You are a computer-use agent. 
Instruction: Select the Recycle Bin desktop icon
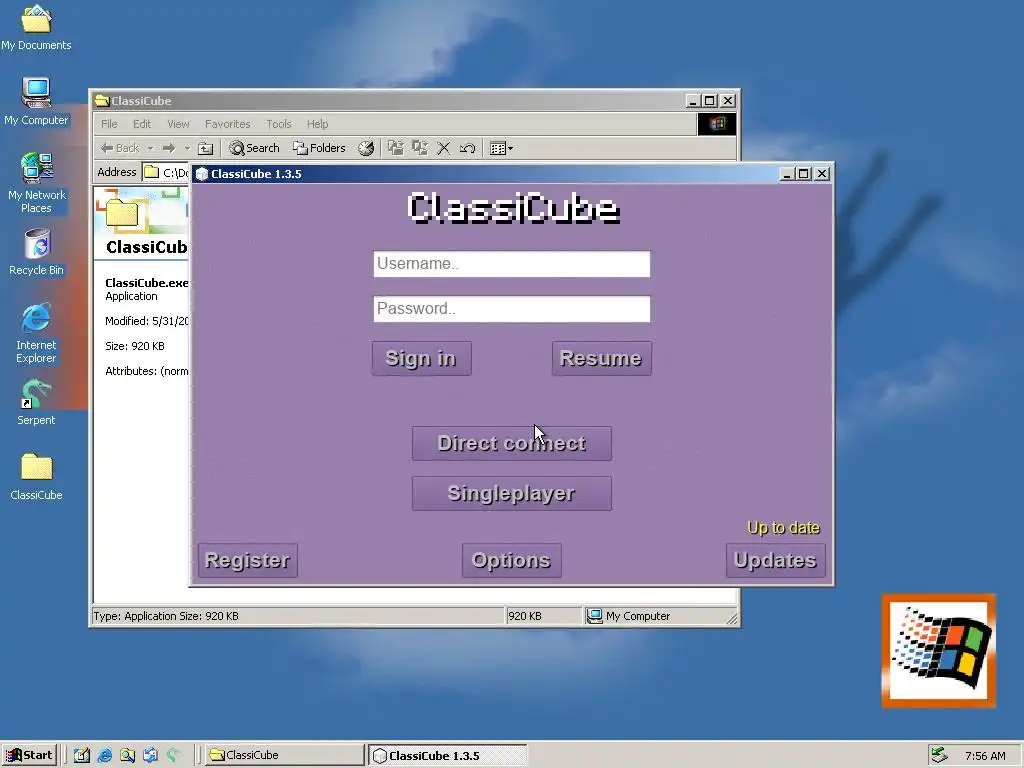36,252
